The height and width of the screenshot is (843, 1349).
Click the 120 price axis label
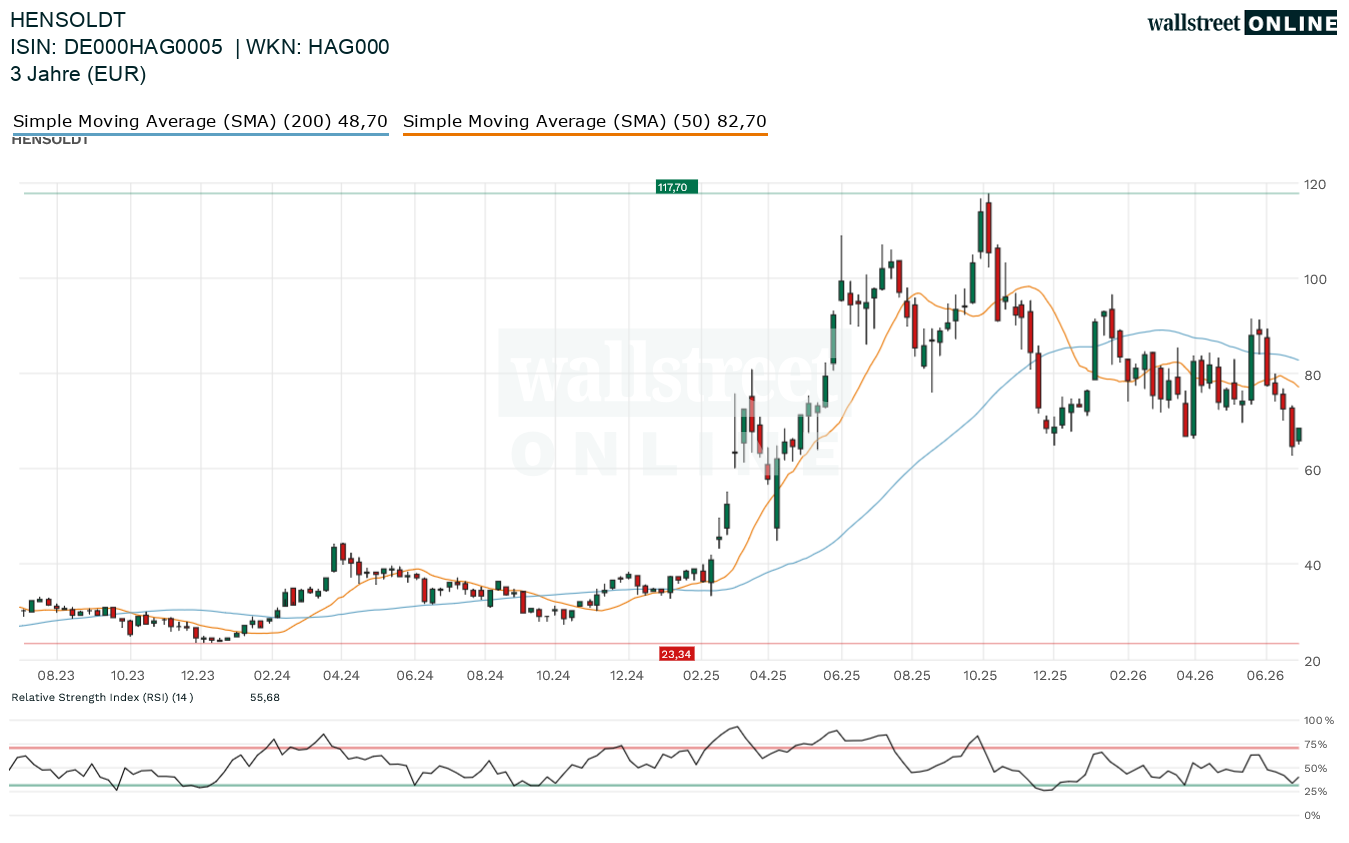click(1316, 185)
